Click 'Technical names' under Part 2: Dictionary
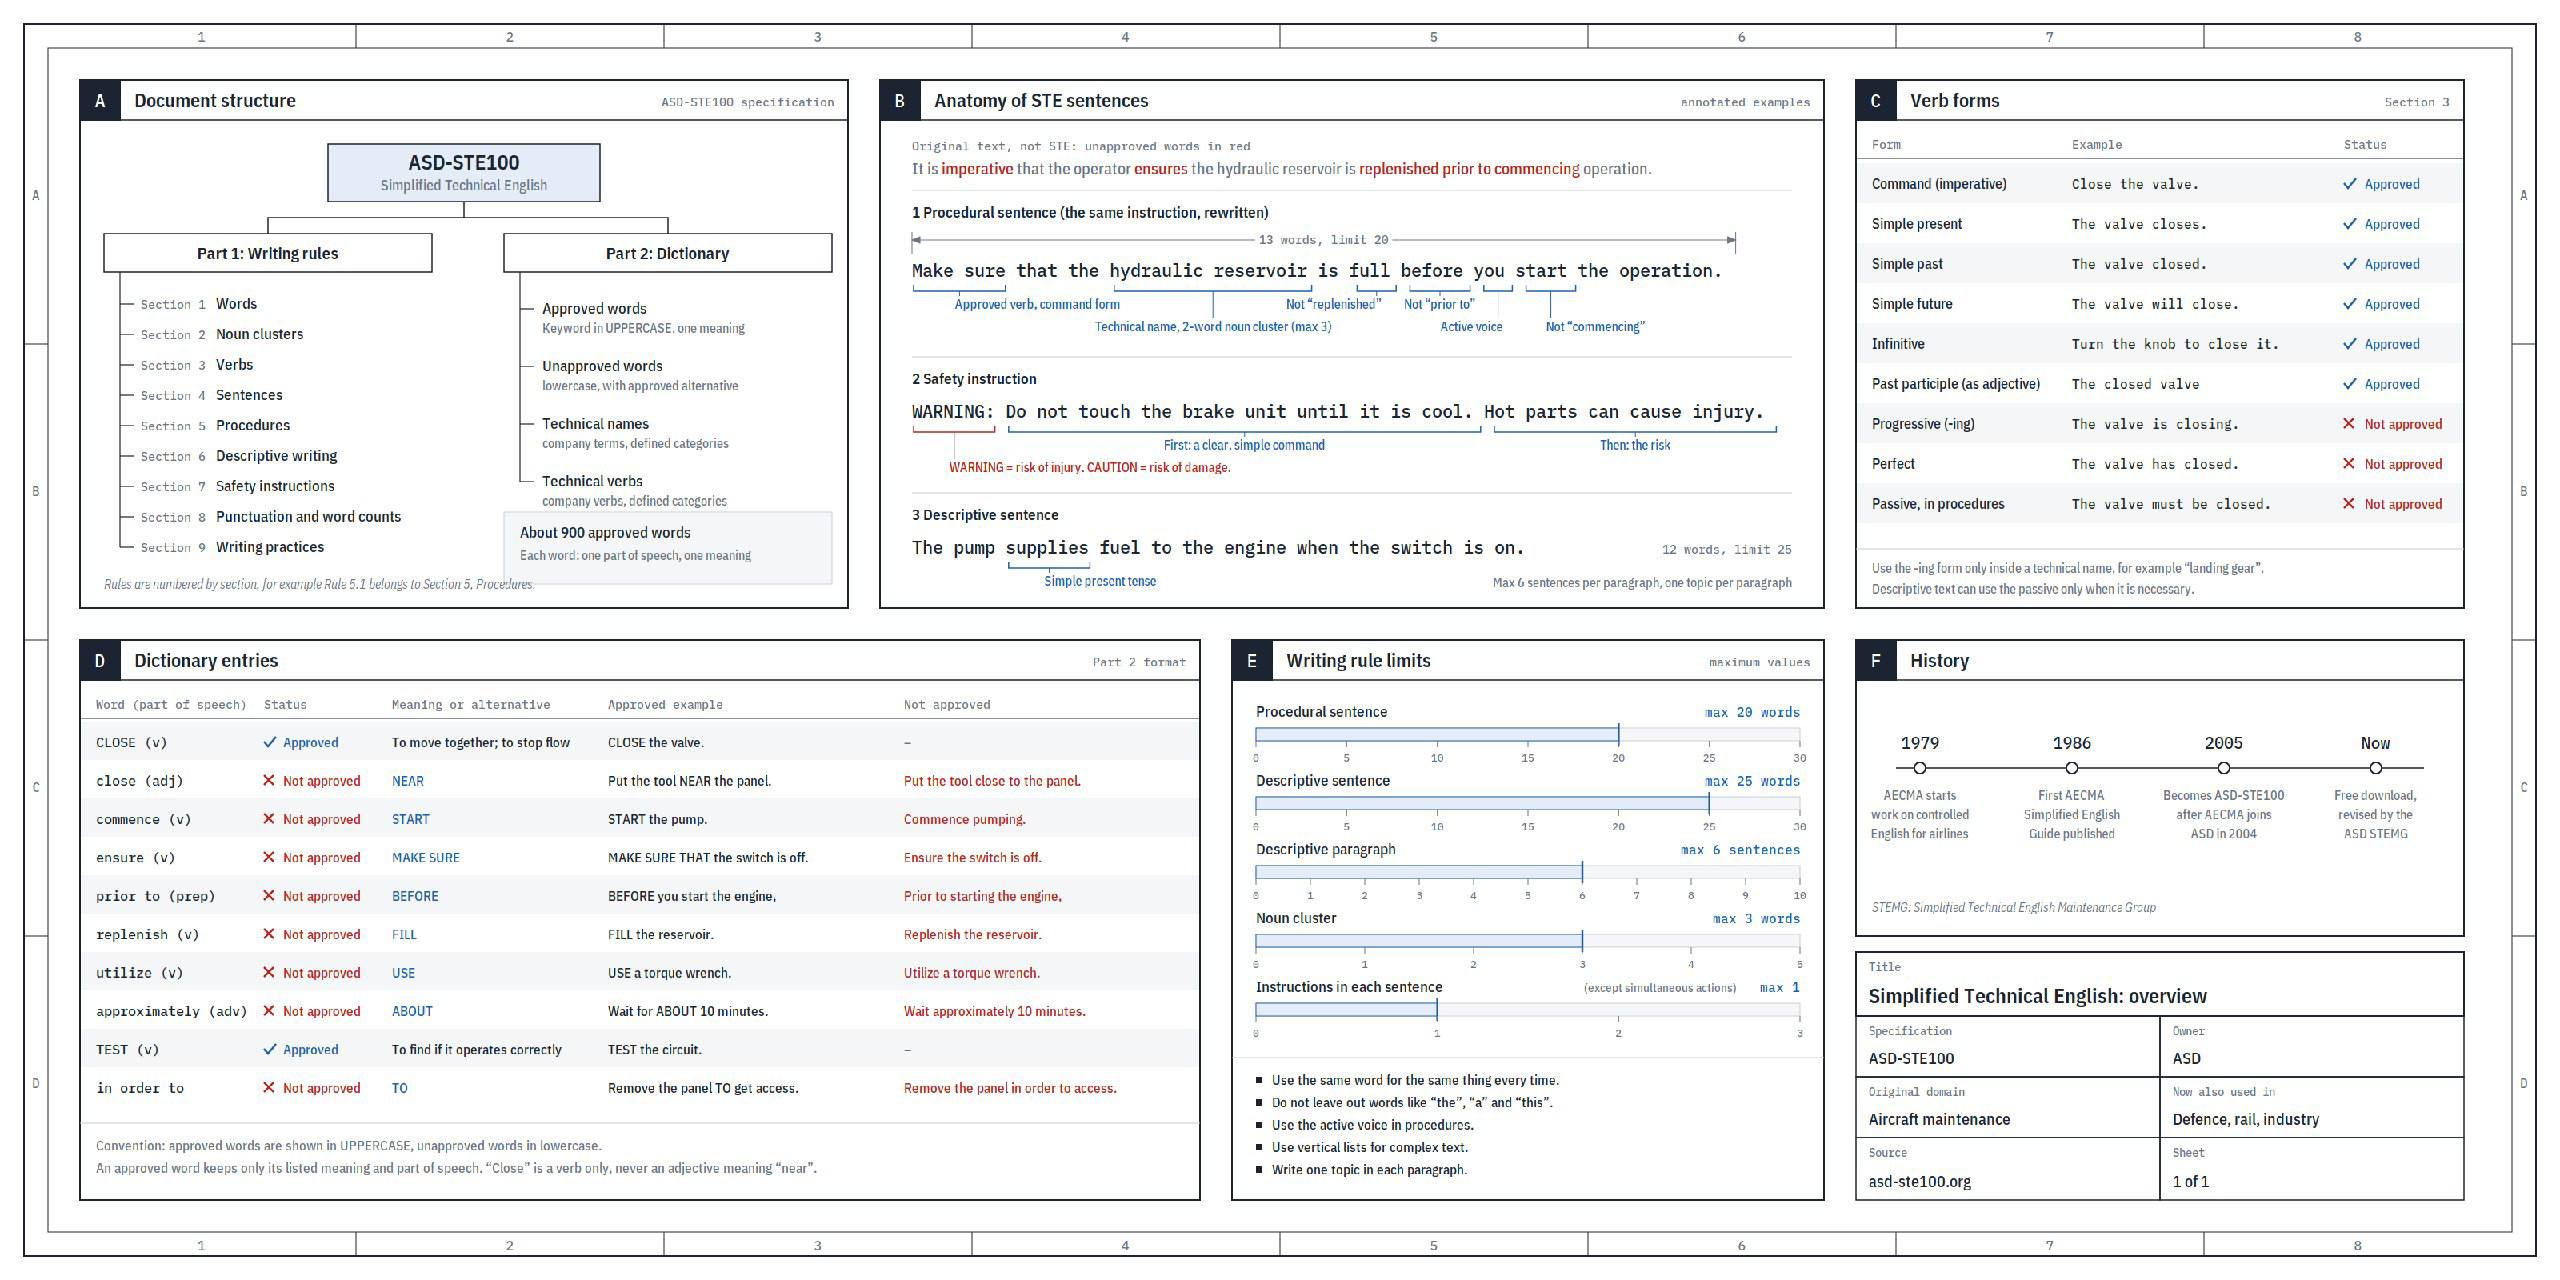This screenshot has width=2560, height=1280. pos(595,424)
